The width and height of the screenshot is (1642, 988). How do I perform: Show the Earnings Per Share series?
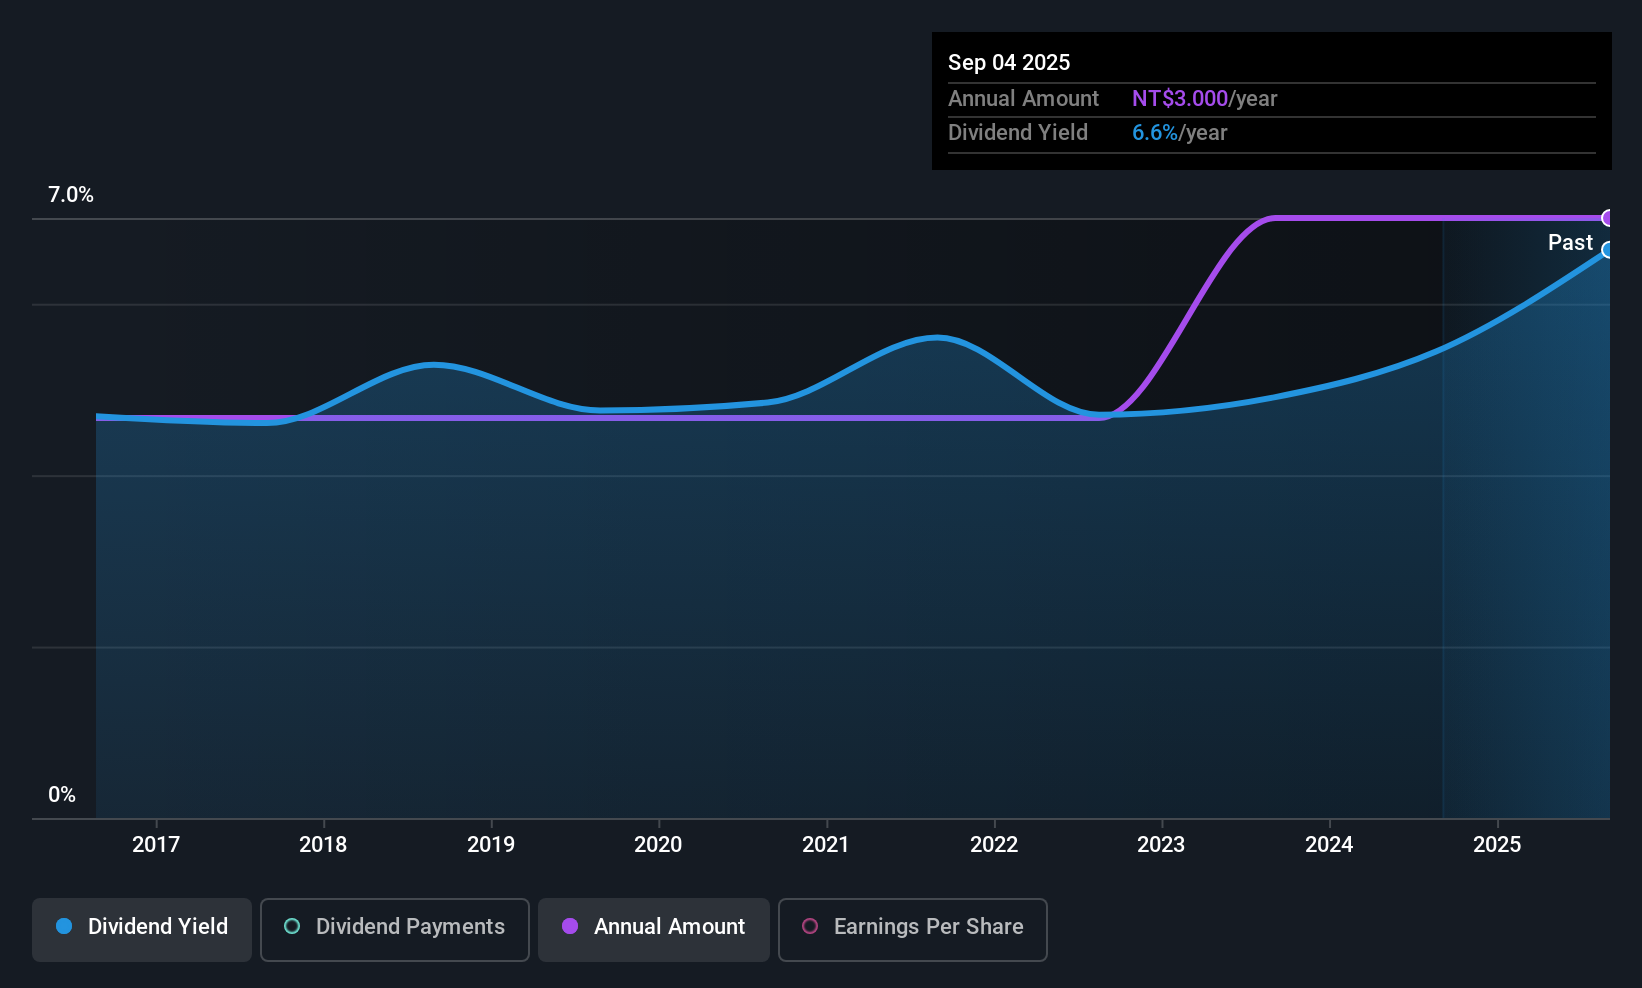(x=912, y=928)
